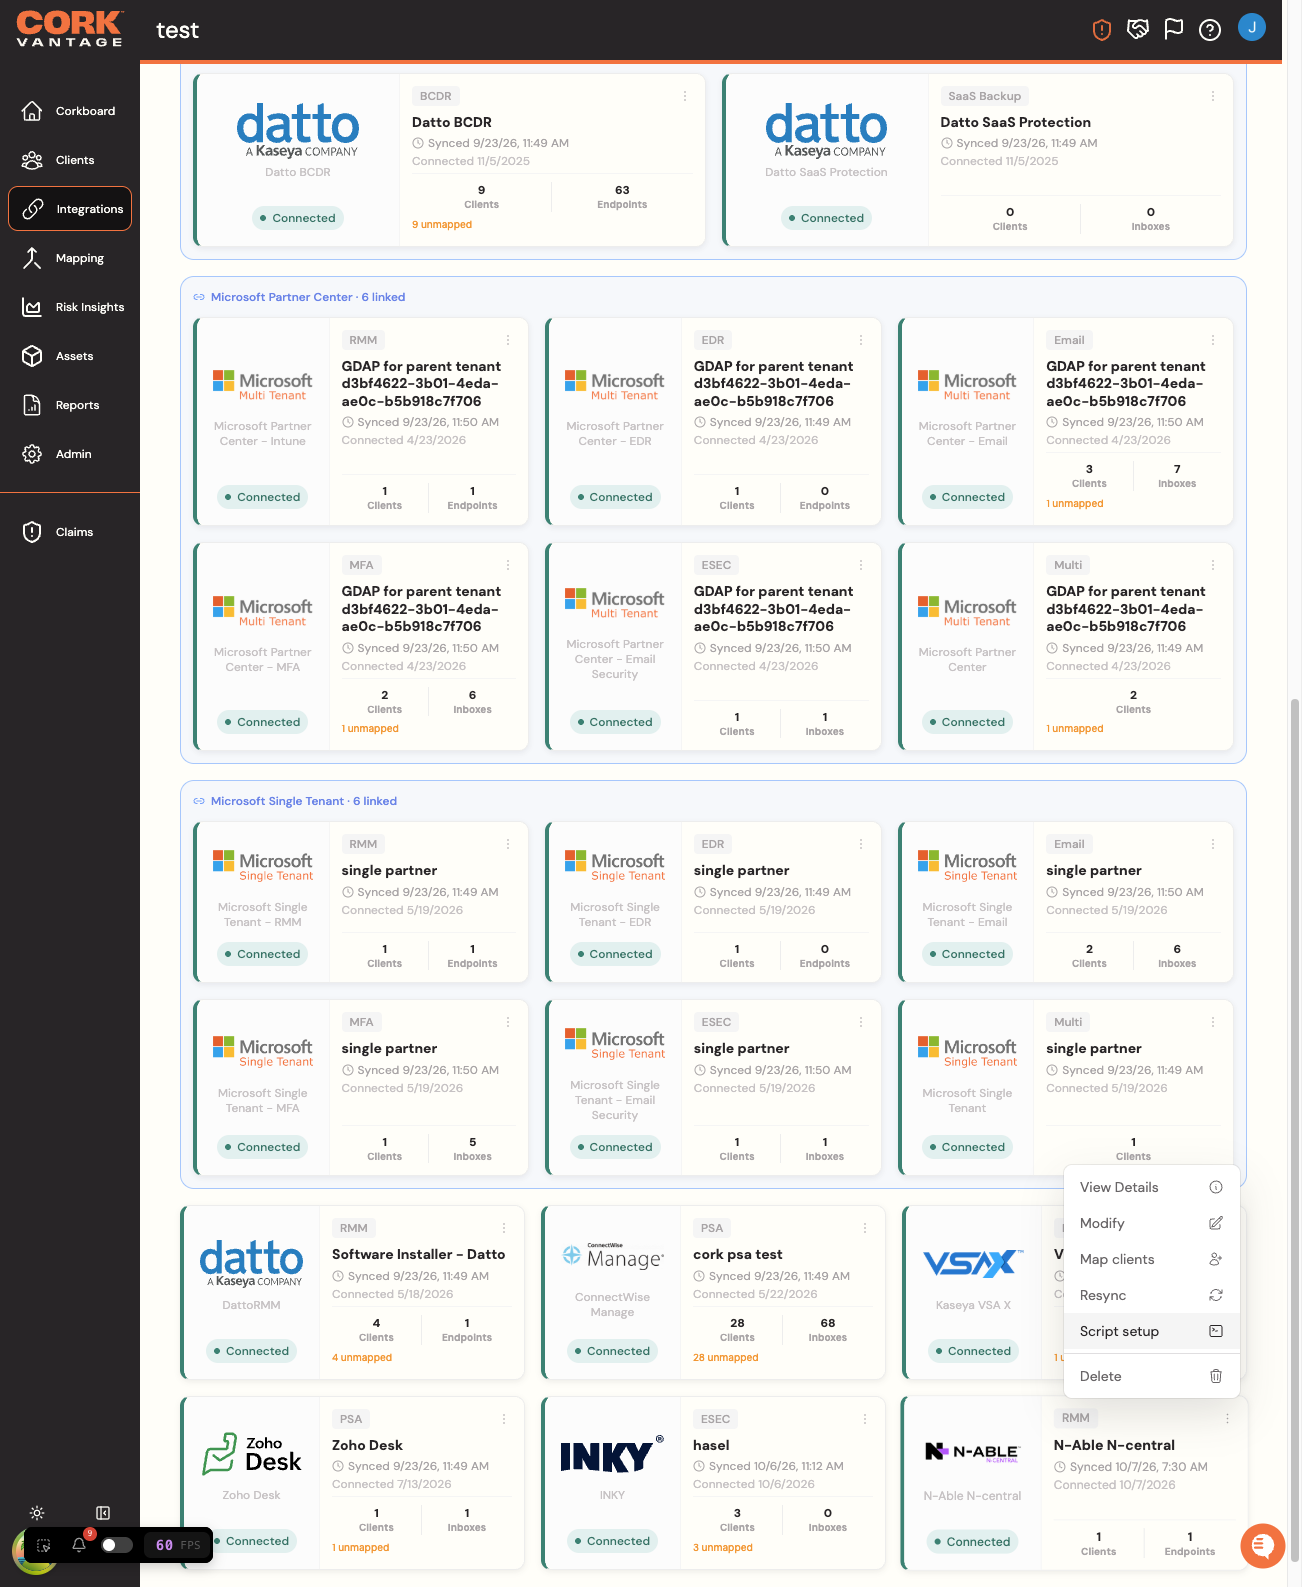Click the page vertical scrollbar

click(1295, 1130)
